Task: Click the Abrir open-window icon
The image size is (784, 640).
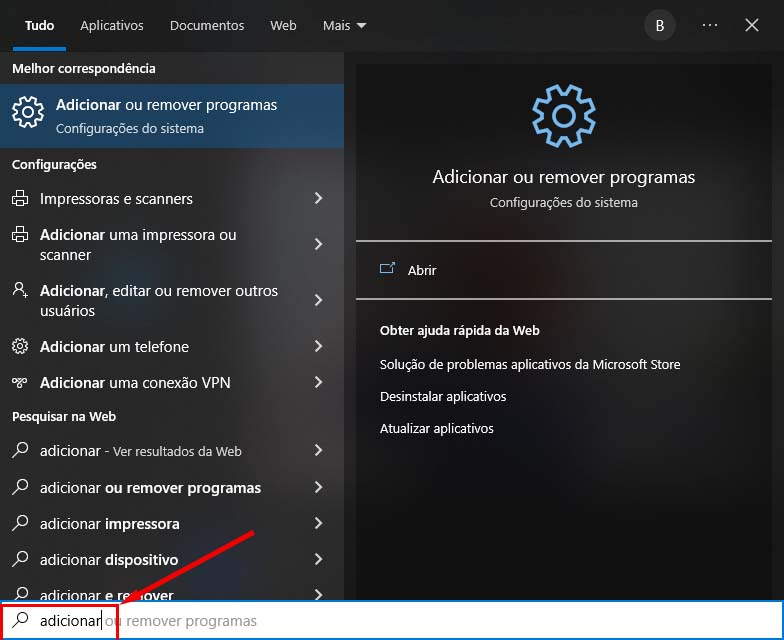Action: 388,270
